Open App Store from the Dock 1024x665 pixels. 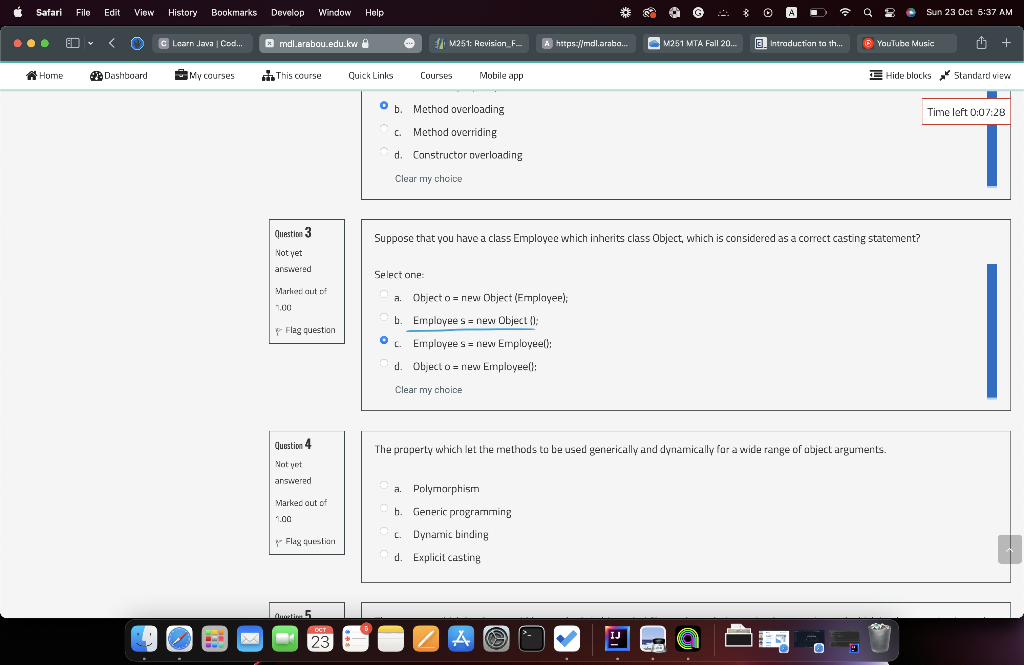pyautogui.click(x=461, y=639)
